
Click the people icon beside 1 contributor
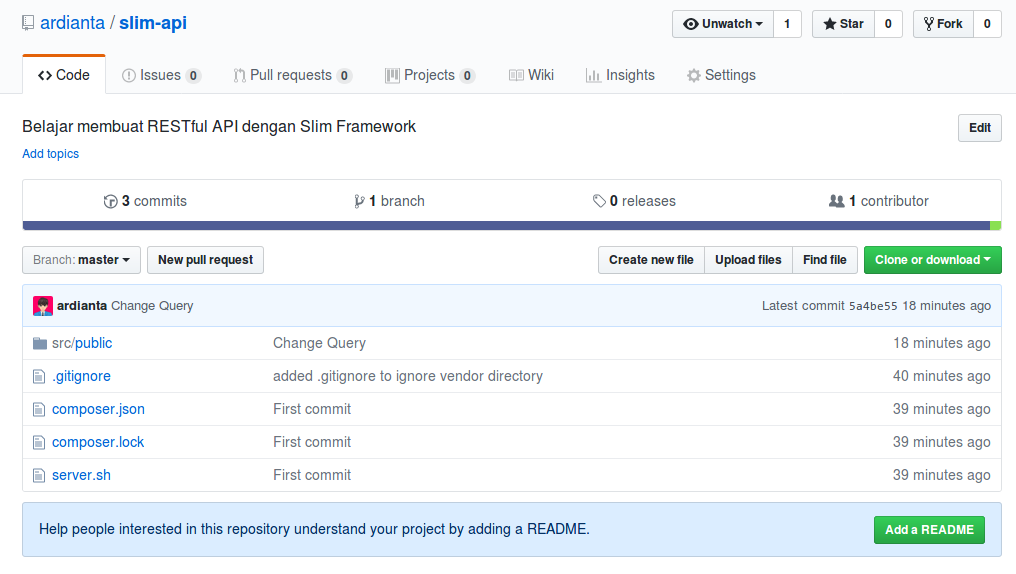coord(837,201)
